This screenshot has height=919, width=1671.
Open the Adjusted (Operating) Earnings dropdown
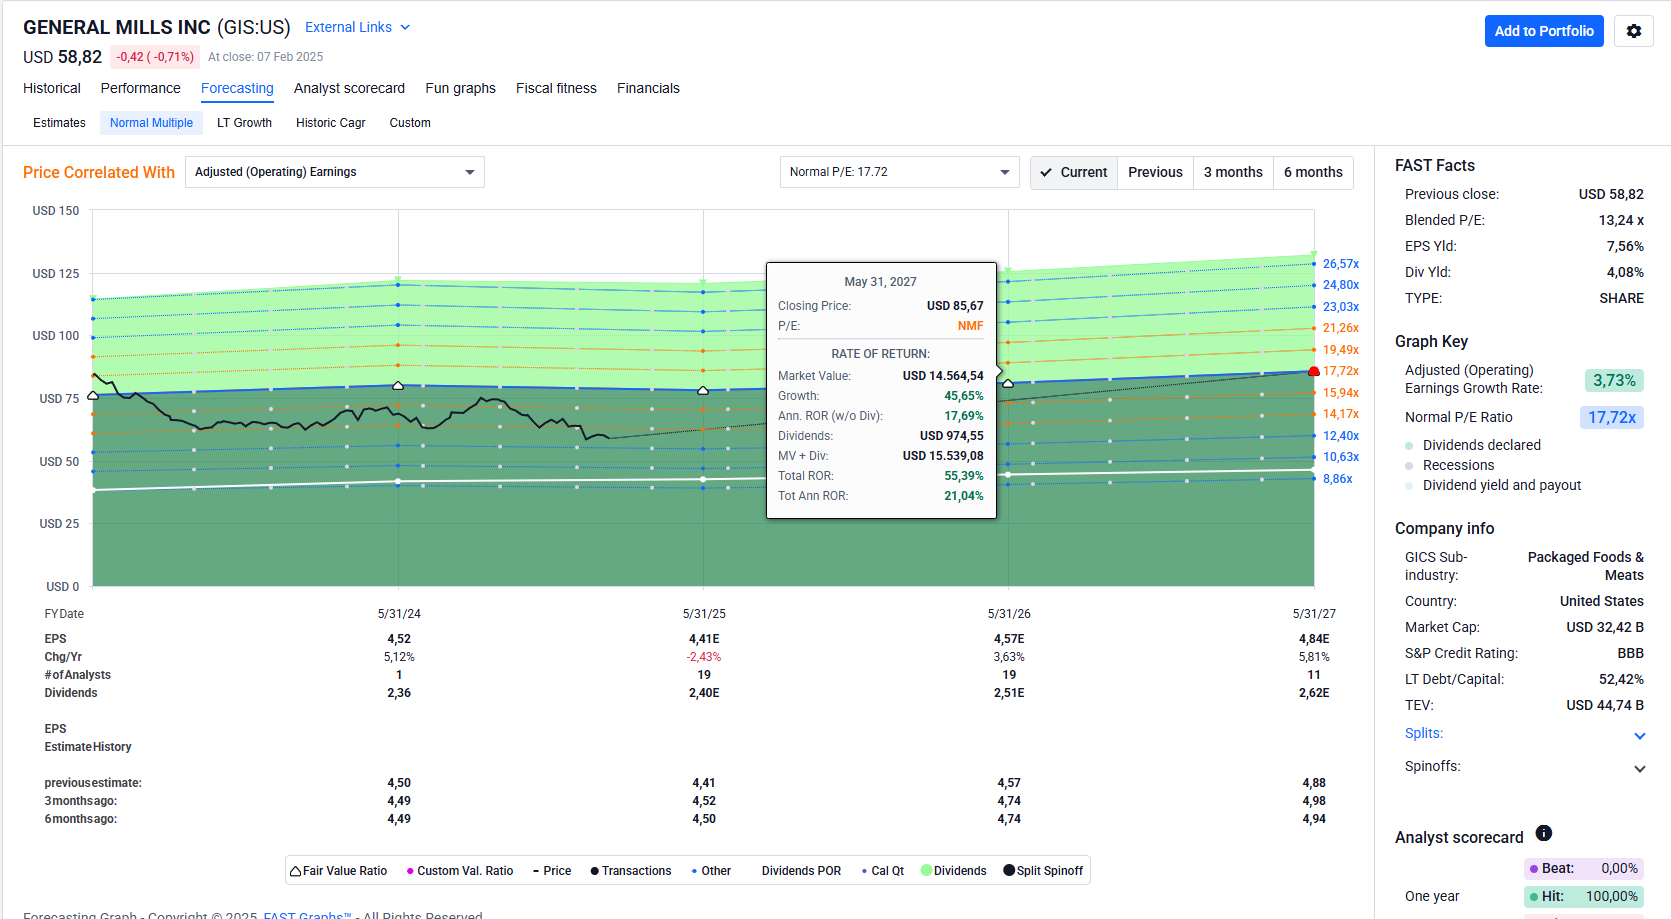coord(334,172)
